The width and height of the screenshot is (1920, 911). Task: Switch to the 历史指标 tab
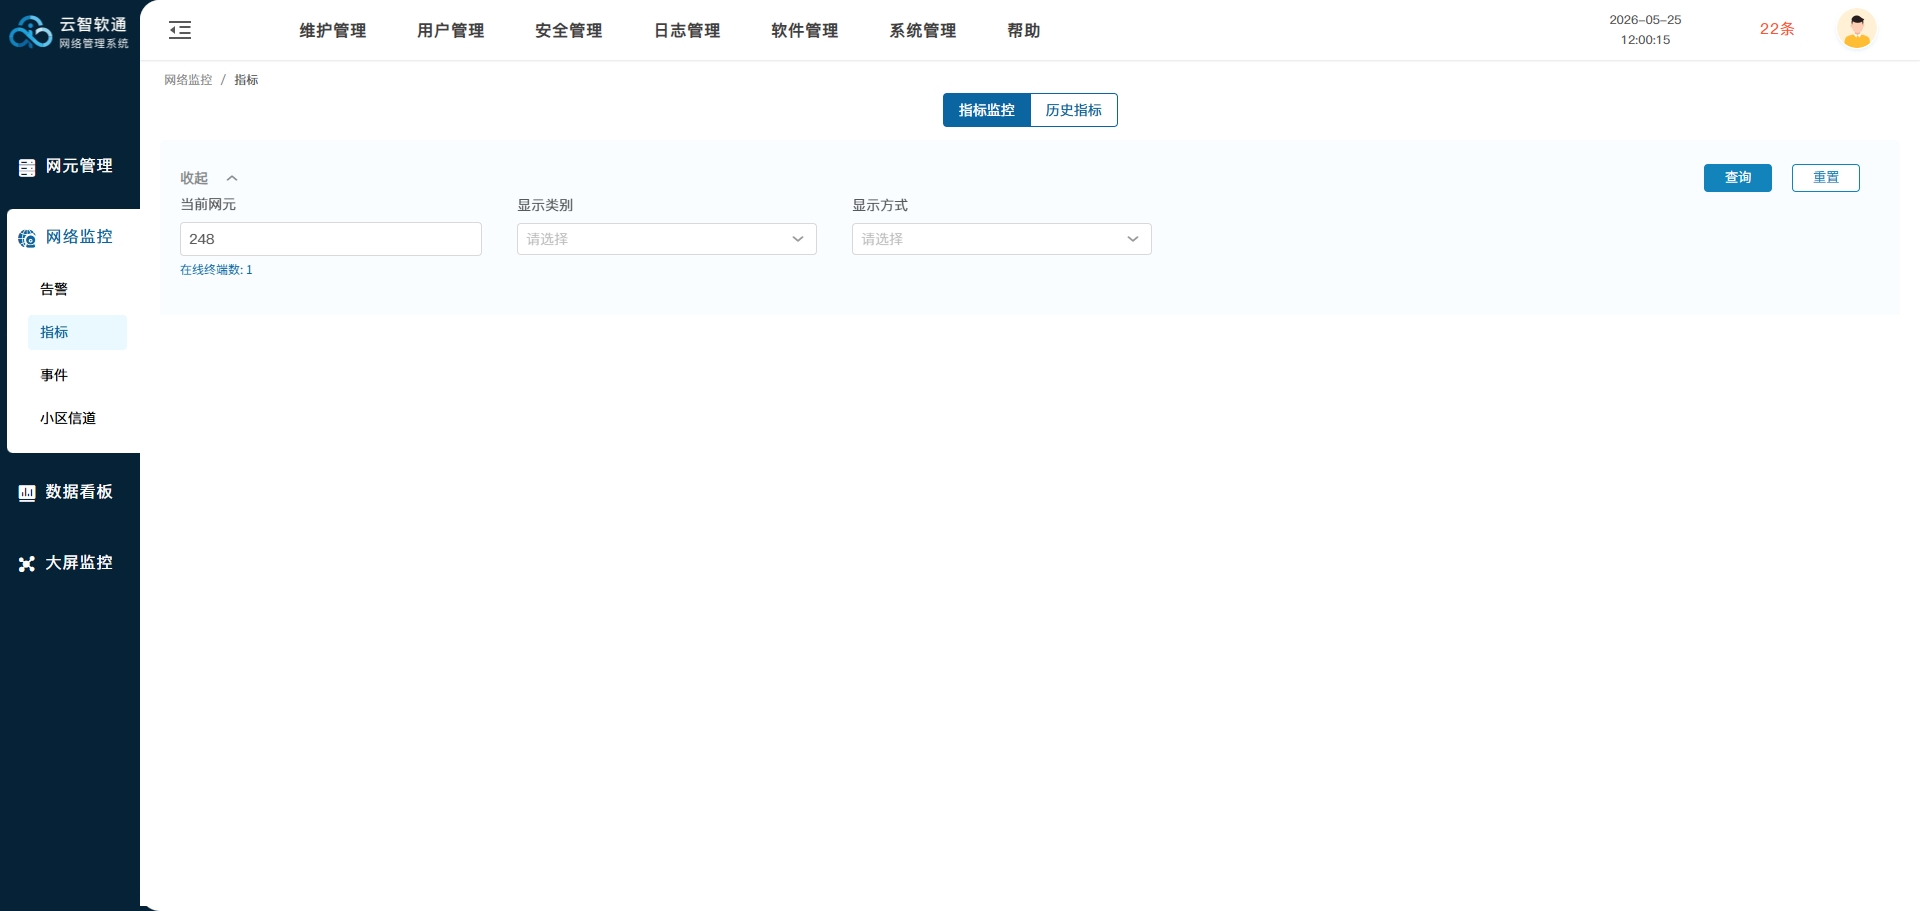pyautogui.click(x=1074, y=110)
